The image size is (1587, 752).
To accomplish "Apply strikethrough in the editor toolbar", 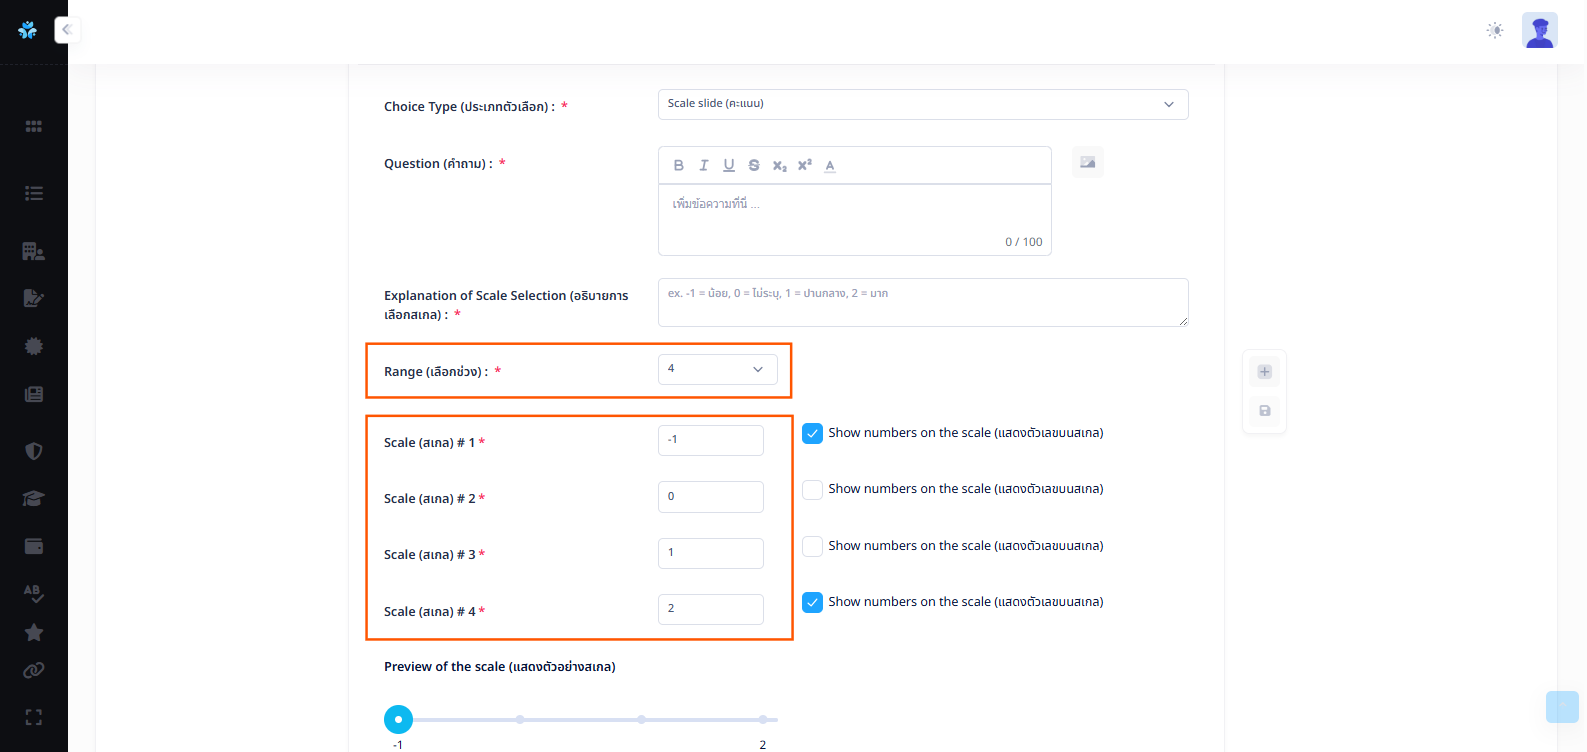I will (754, 165).
